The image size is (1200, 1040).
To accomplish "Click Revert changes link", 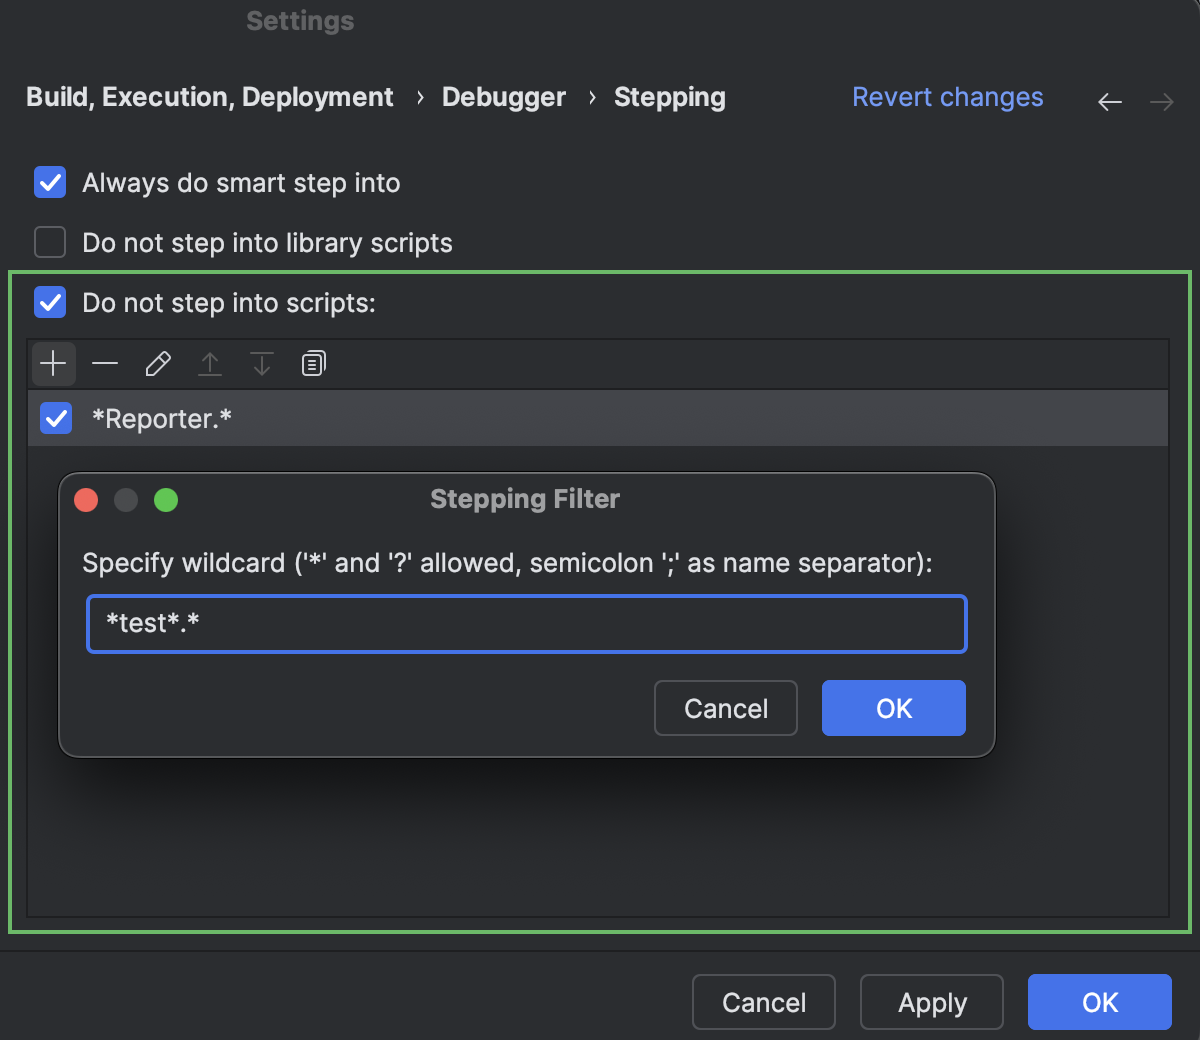I will click(x=947, y=97).
